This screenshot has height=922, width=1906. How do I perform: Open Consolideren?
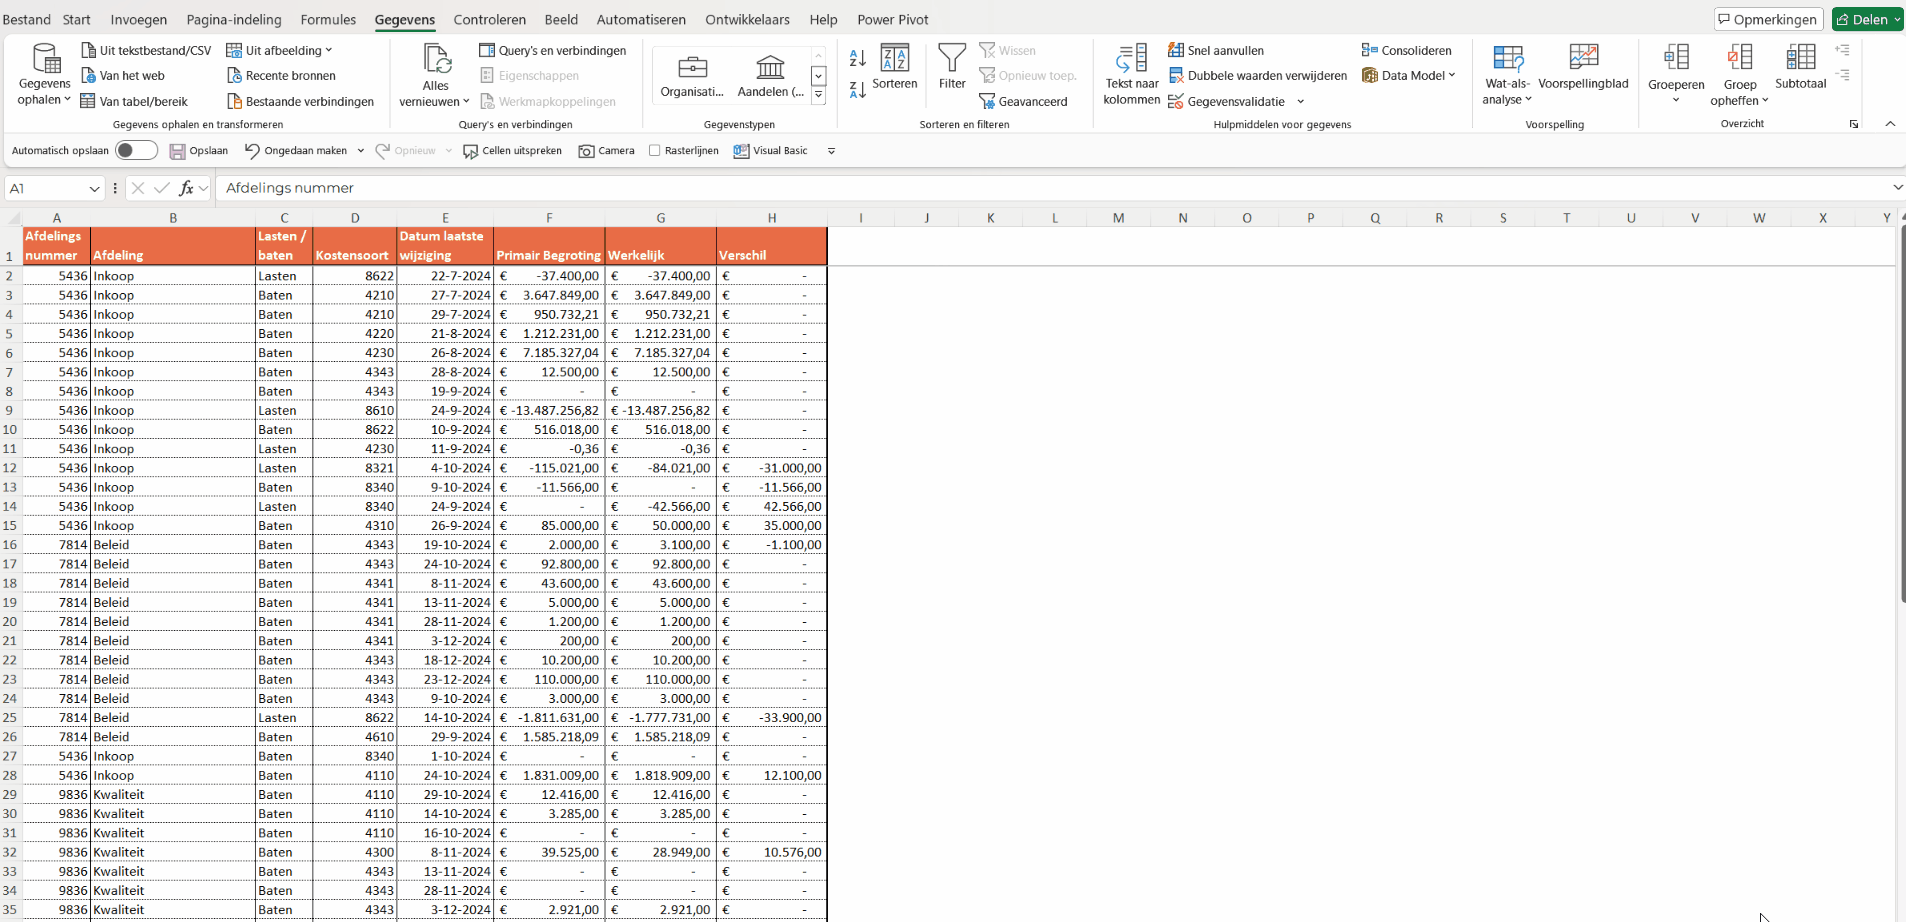click(1408, 50)
